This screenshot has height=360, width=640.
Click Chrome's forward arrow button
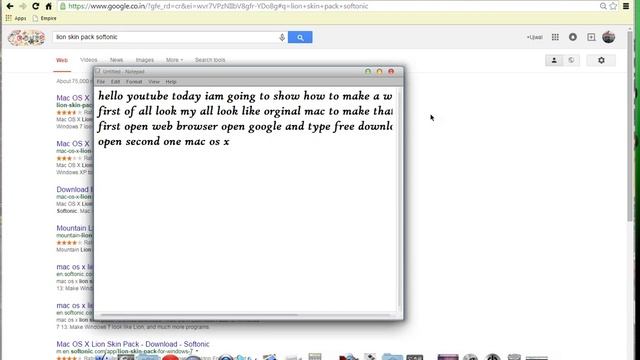coord(23,6)
